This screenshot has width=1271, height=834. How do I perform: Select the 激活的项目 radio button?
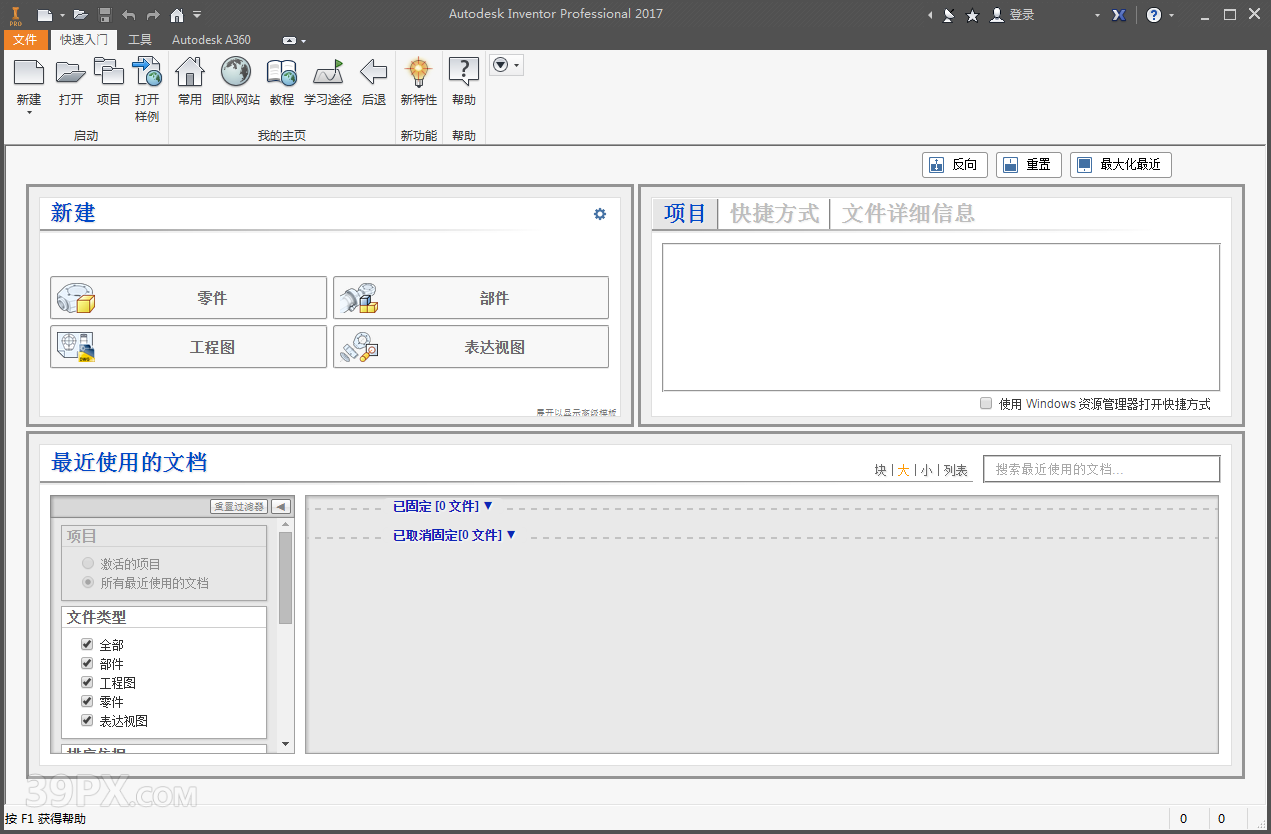(88, 564)
